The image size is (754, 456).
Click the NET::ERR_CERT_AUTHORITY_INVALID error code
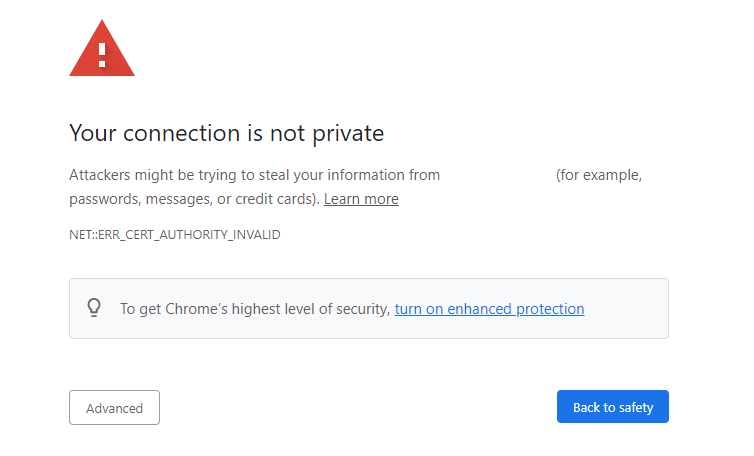point(174,235)
